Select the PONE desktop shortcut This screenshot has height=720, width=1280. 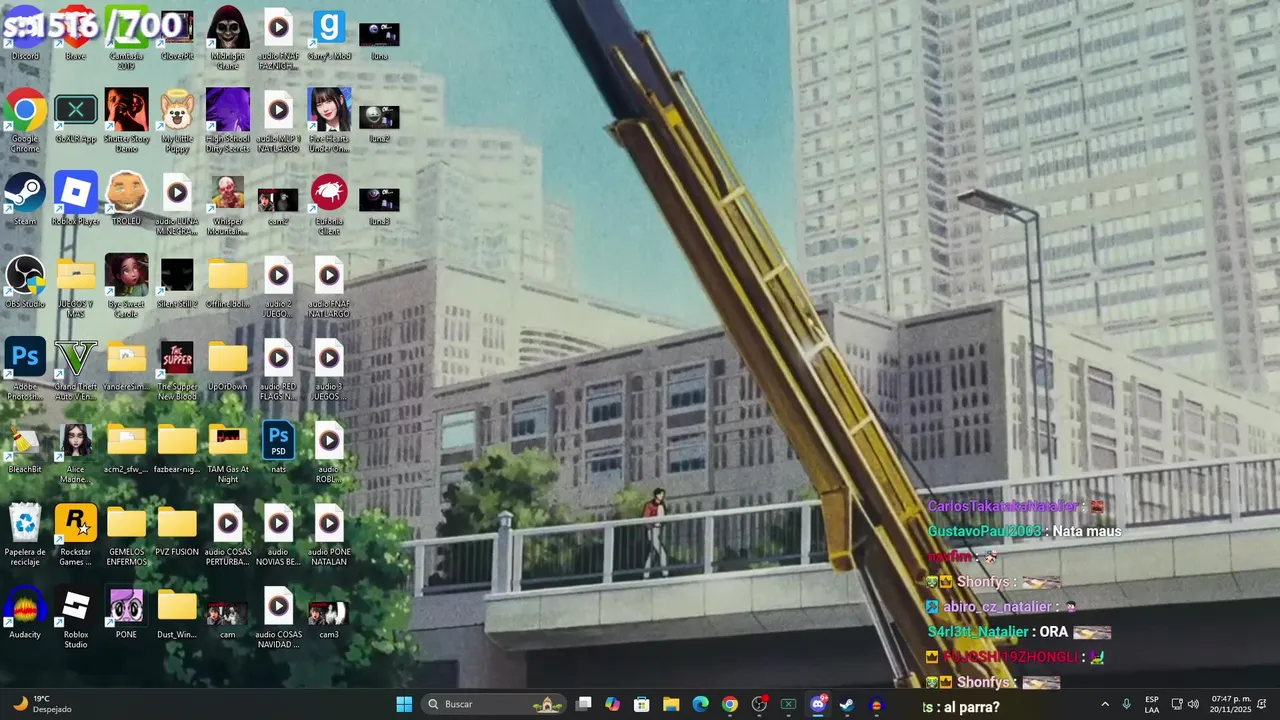coord(126,613)
